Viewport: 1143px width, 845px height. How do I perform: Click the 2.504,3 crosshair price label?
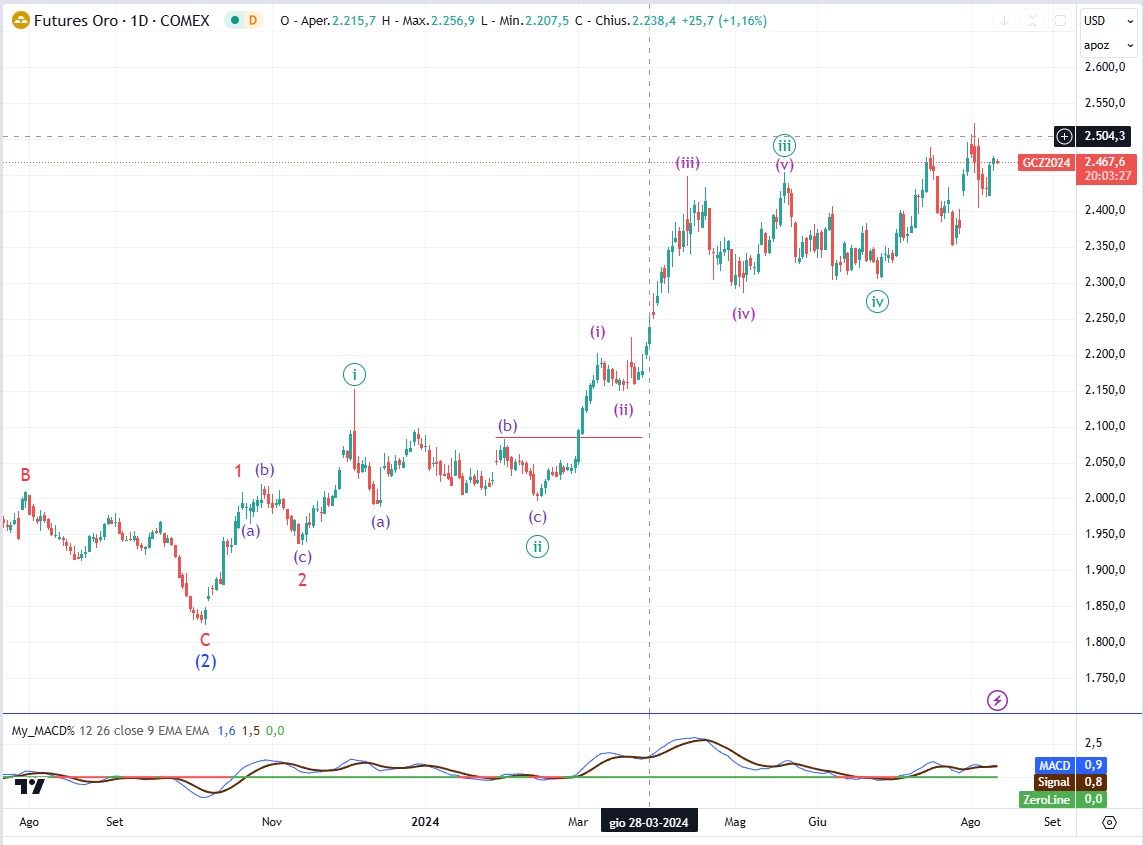(1105, 136)
